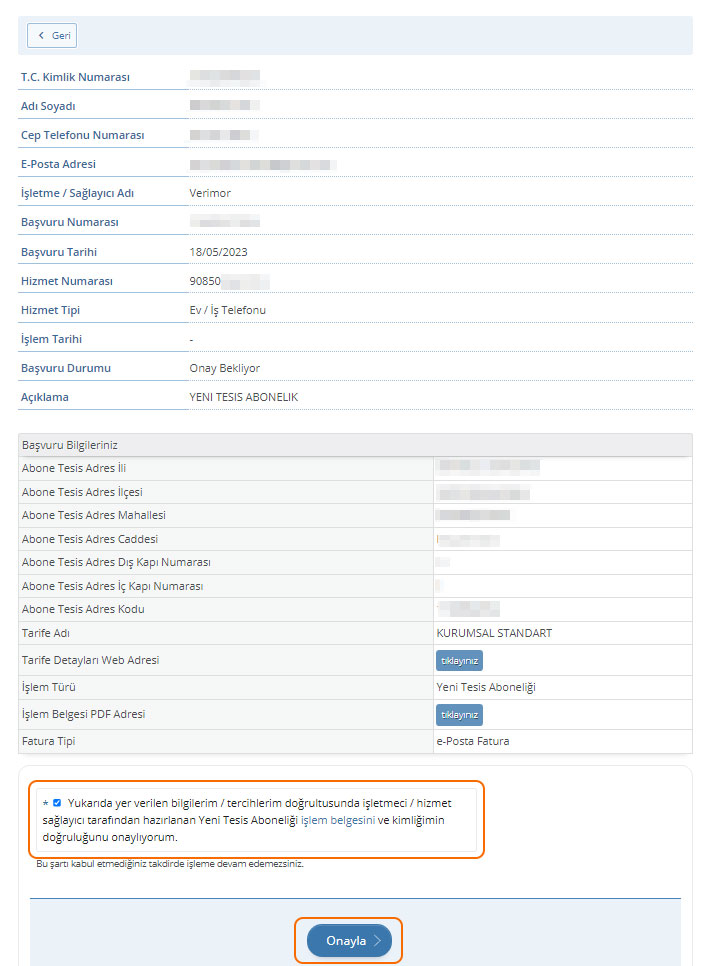
Task: Click the e-Posta Fatura value
Action: click(473, 741)
